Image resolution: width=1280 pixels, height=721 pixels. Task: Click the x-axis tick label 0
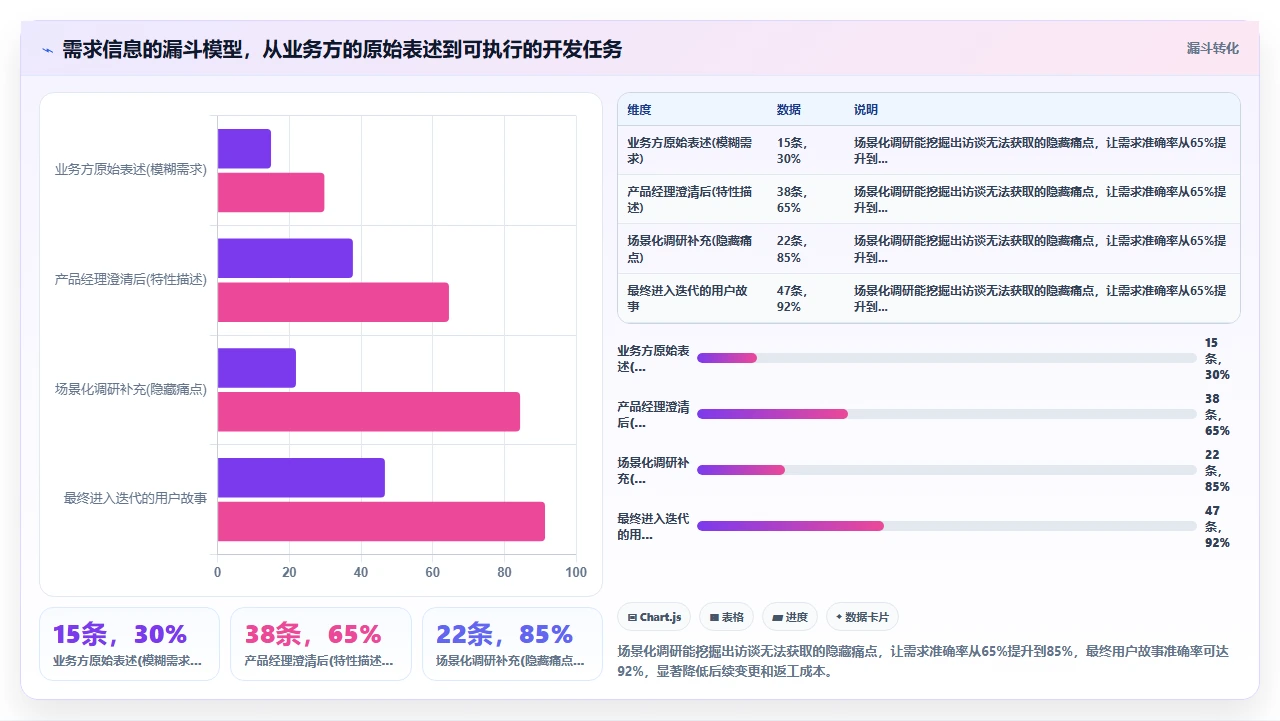pos(218,573)
